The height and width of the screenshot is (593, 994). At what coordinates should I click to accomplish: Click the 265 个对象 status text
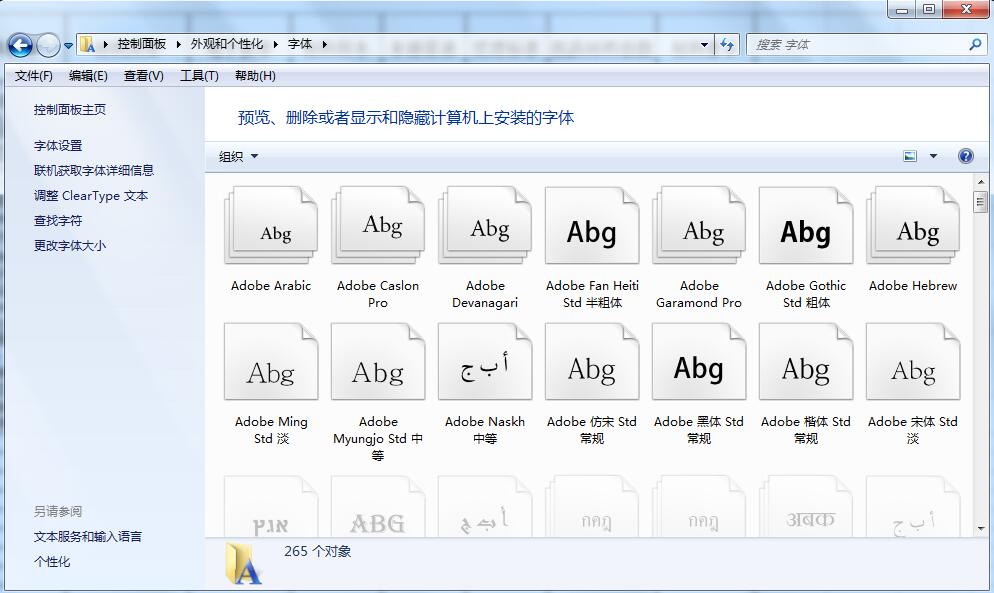pyautogui.click(x=318, y=552)
